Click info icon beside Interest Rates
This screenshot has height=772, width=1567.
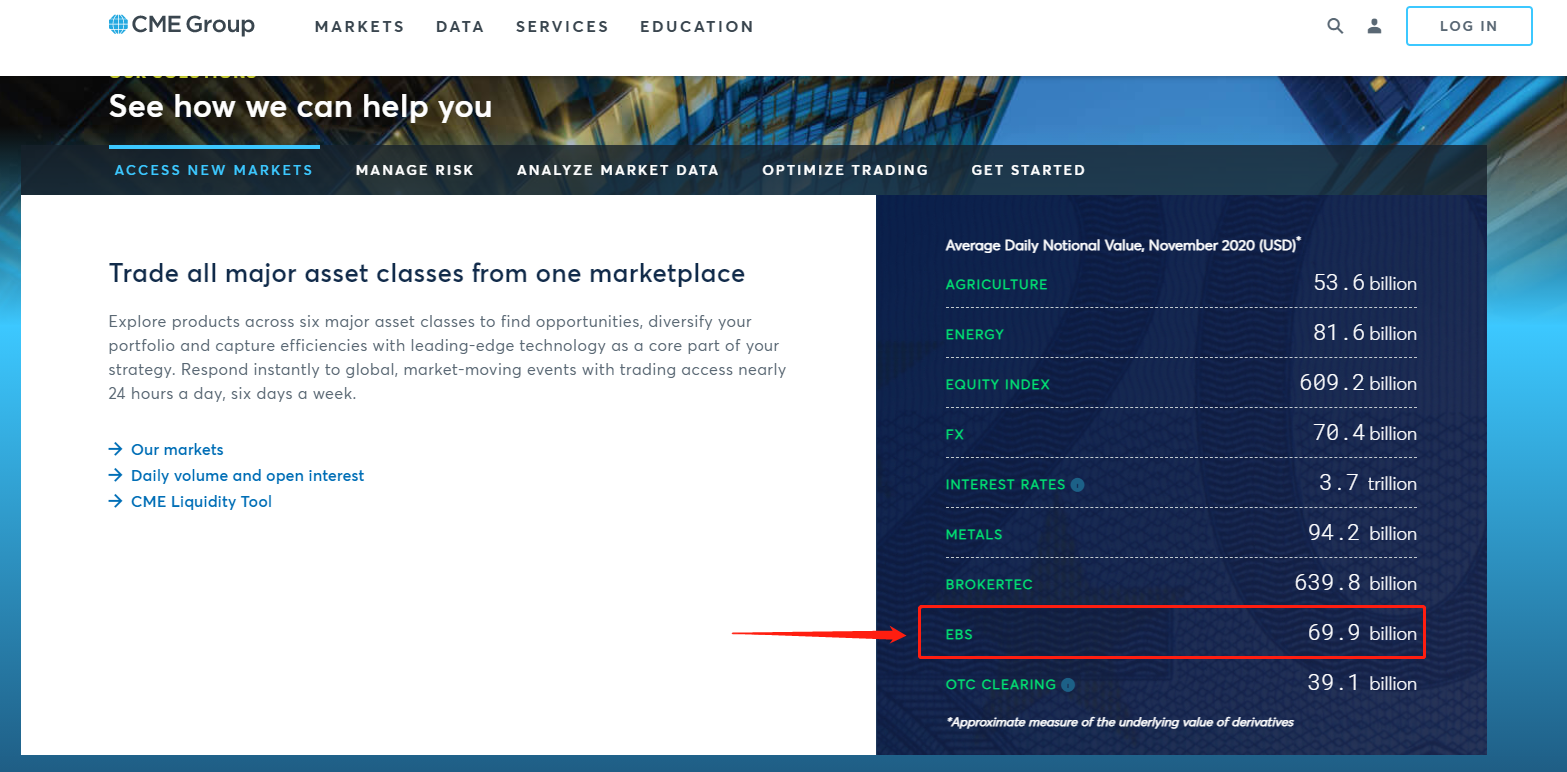1077,485
